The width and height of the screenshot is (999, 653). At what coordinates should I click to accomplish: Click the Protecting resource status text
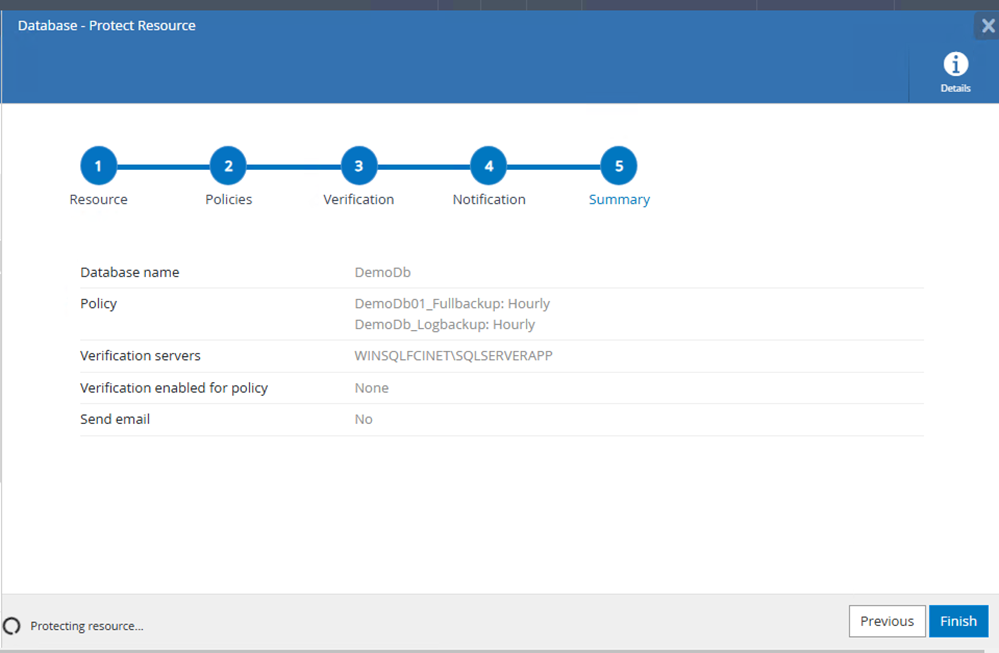click(x=87, y=626)
